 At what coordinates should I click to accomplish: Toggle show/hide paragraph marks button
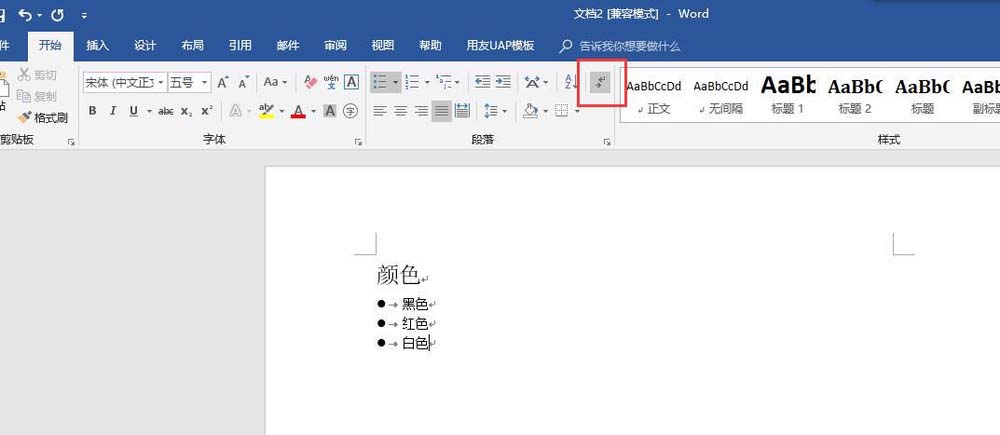click(600, 82)
